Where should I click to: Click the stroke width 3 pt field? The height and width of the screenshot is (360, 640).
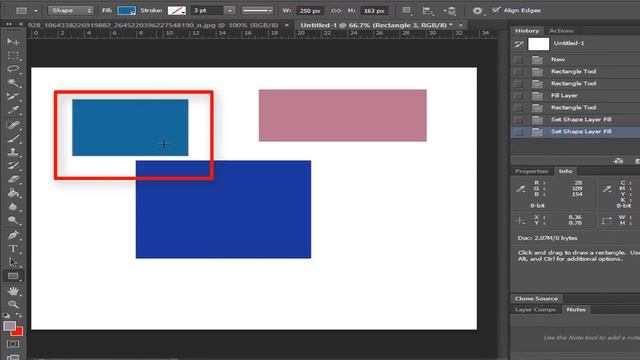click(207, 11)
